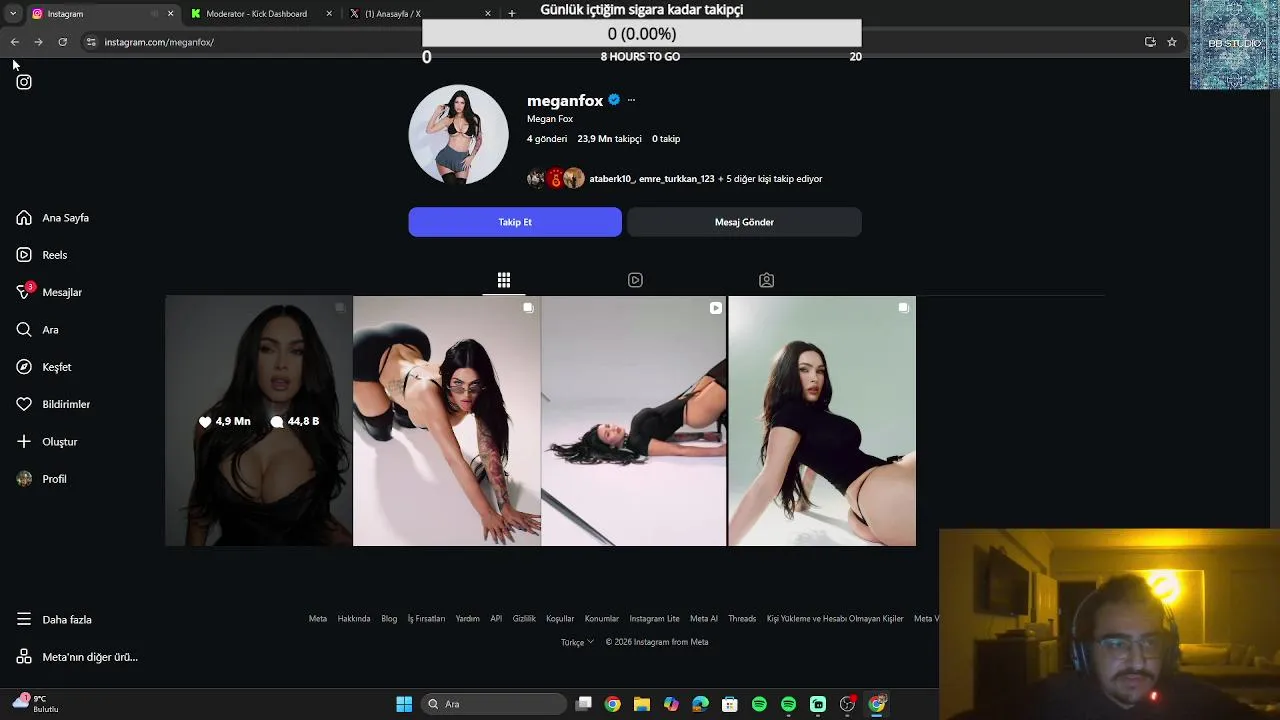Open the Threads footer link
This screenshot has width=1280, height=720.
(x=742, y=619)
